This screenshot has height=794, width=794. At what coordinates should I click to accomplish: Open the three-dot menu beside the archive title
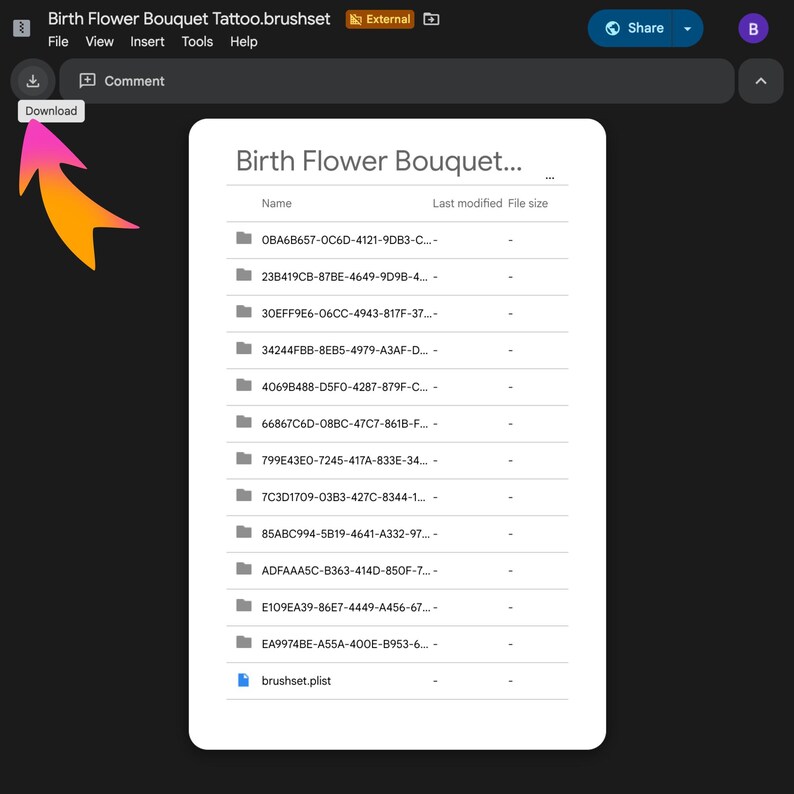pos(550,178)
